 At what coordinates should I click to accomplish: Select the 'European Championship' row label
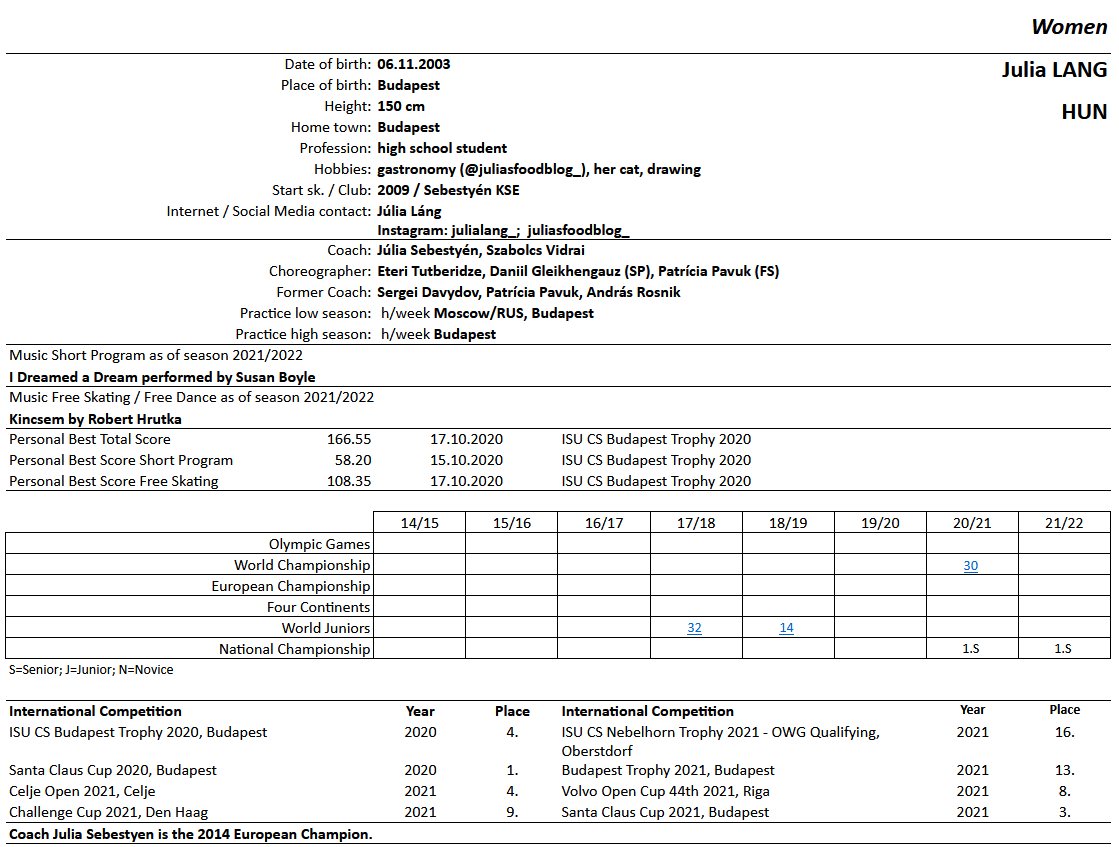[x=290, y=587]
